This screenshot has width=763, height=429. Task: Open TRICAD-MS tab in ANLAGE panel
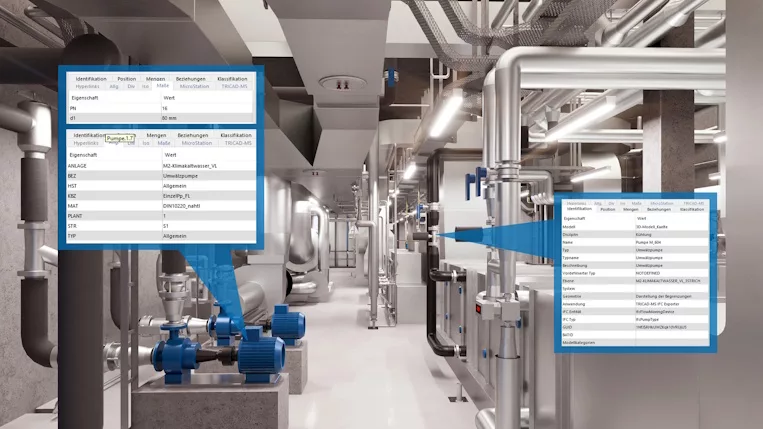(x=238, y=143)
